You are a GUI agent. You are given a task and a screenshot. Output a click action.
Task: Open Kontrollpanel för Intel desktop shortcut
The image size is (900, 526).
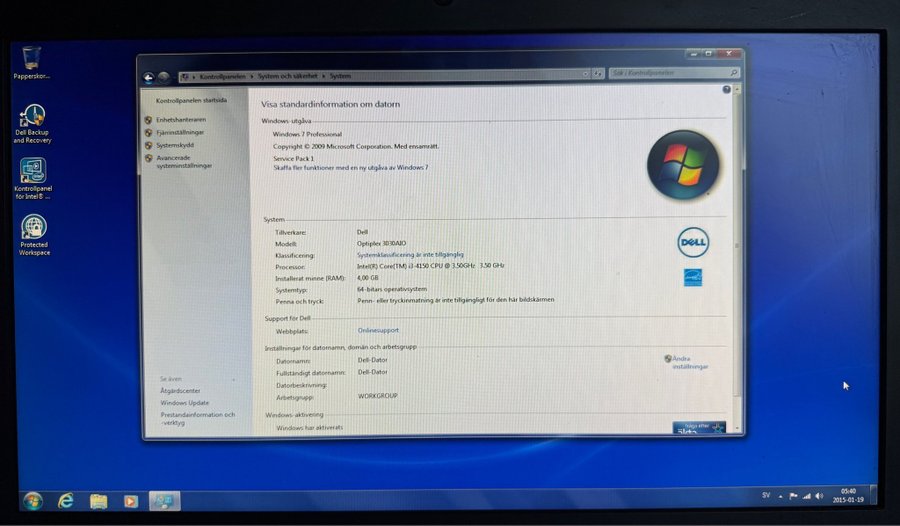[33, 179]
